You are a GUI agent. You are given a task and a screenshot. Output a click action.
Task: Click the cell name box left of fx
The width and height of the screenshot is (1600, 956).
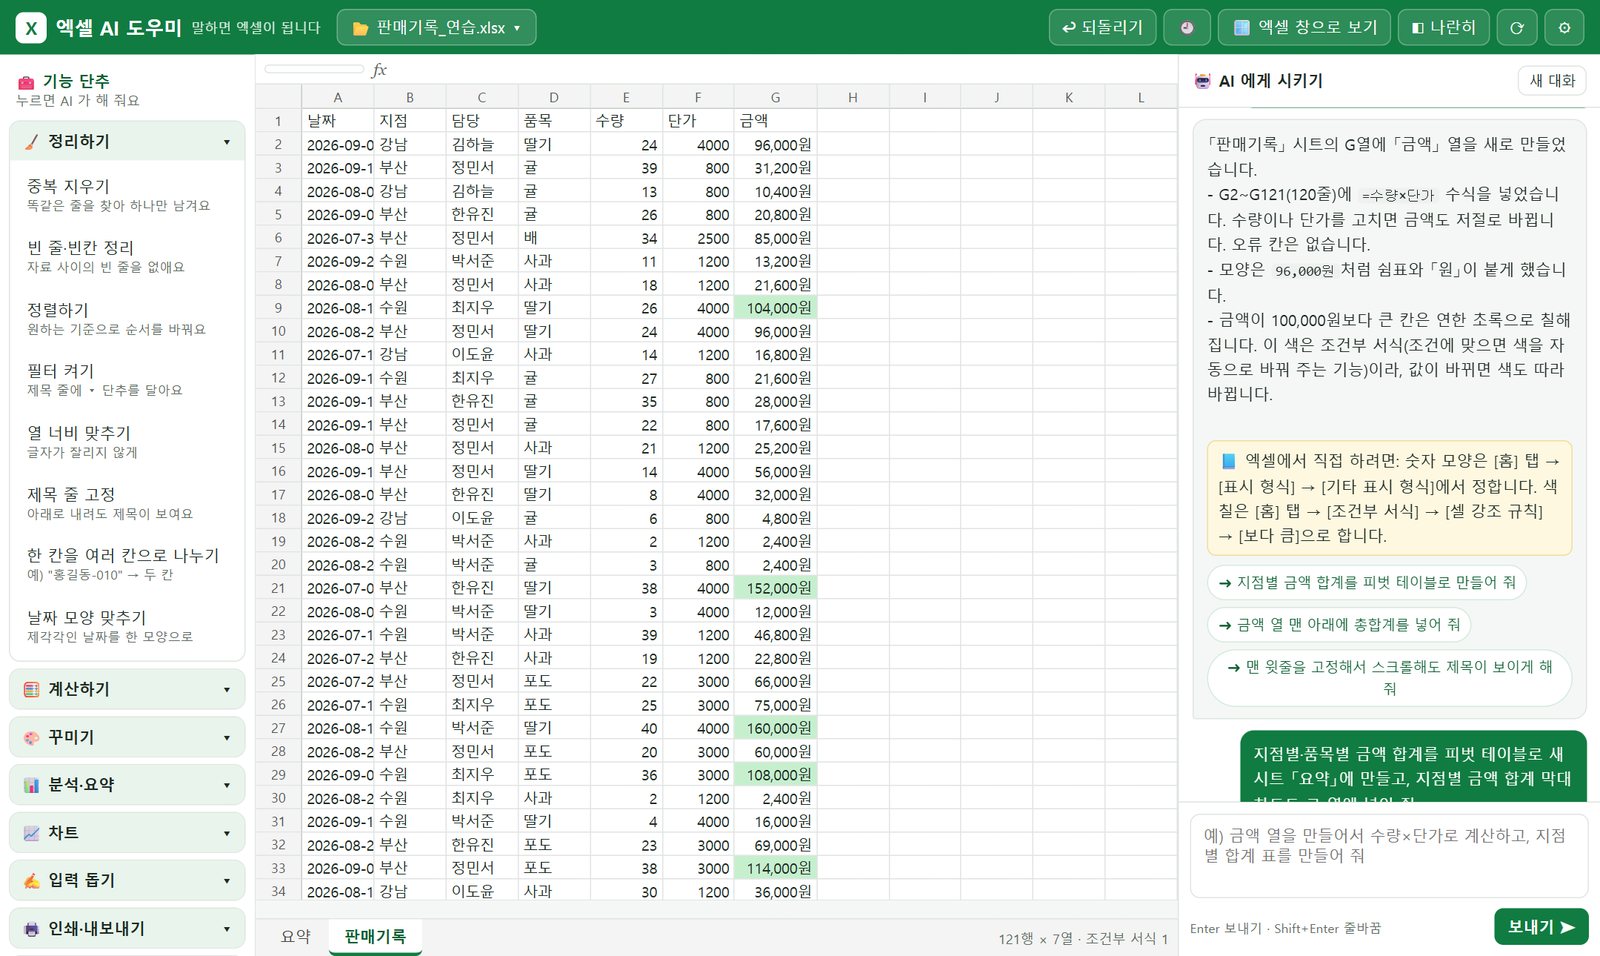[x=314, y=69]
